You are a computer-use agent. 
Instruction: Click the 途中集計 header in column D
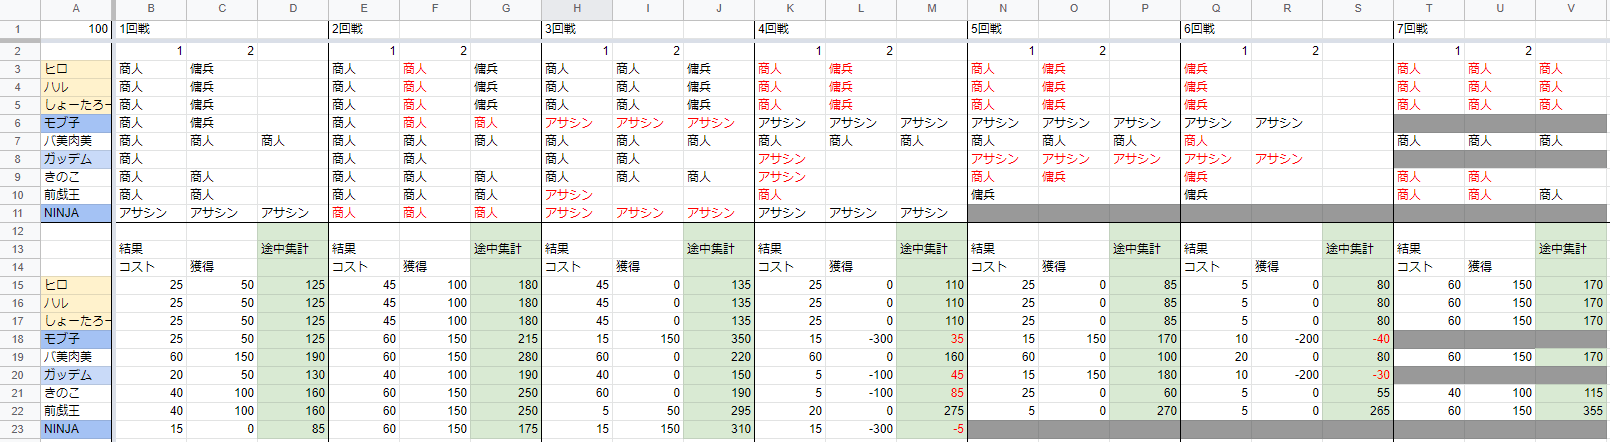point(292,249)
